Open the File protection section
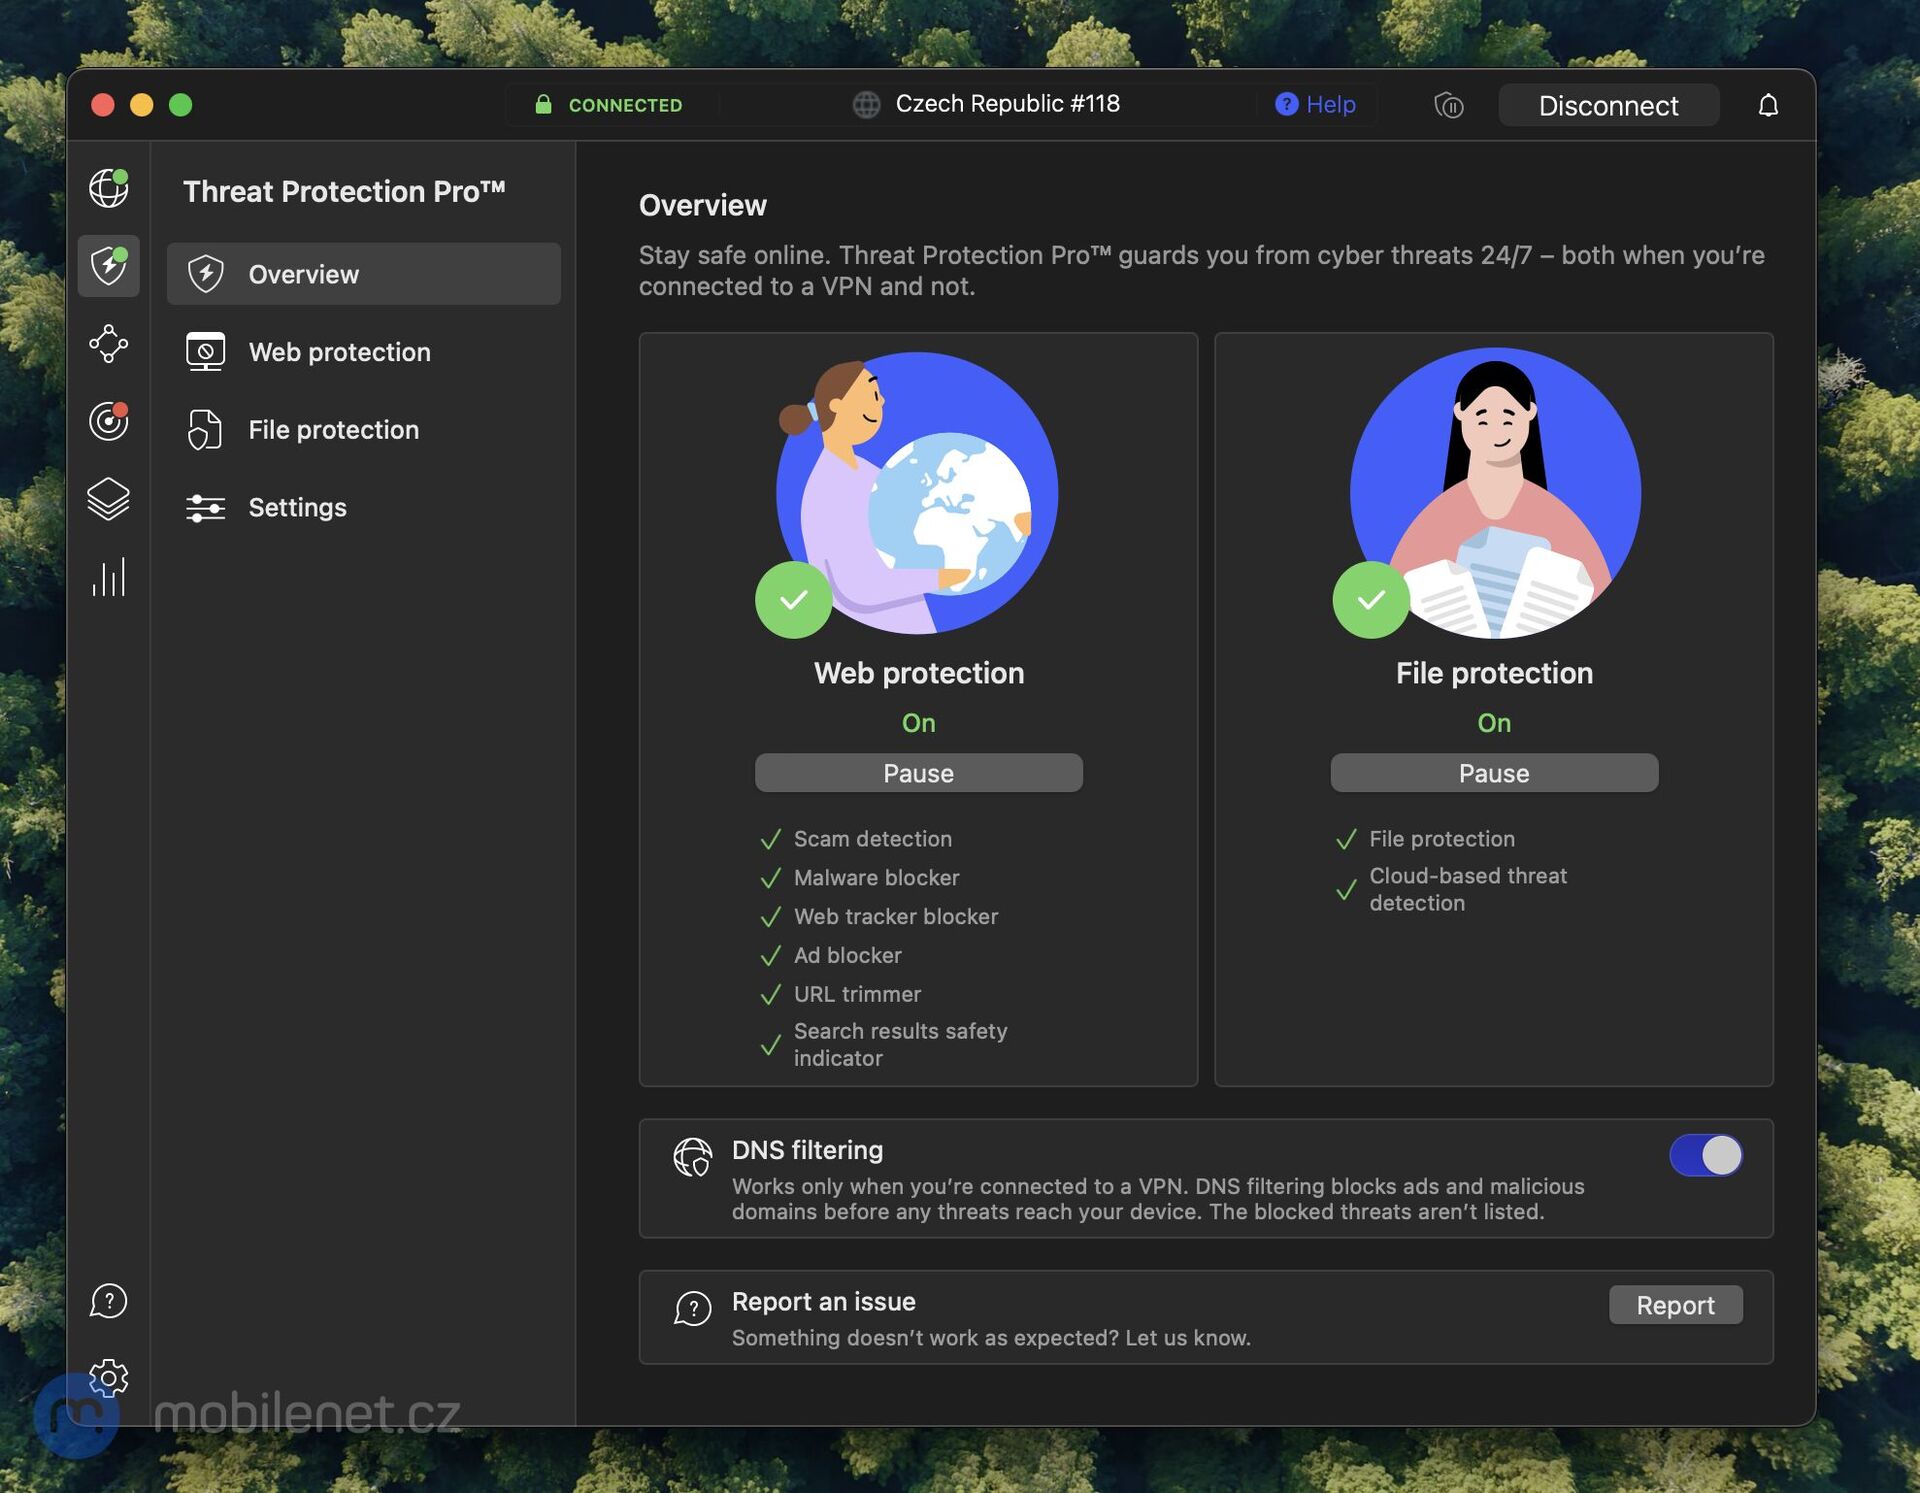 333,430
